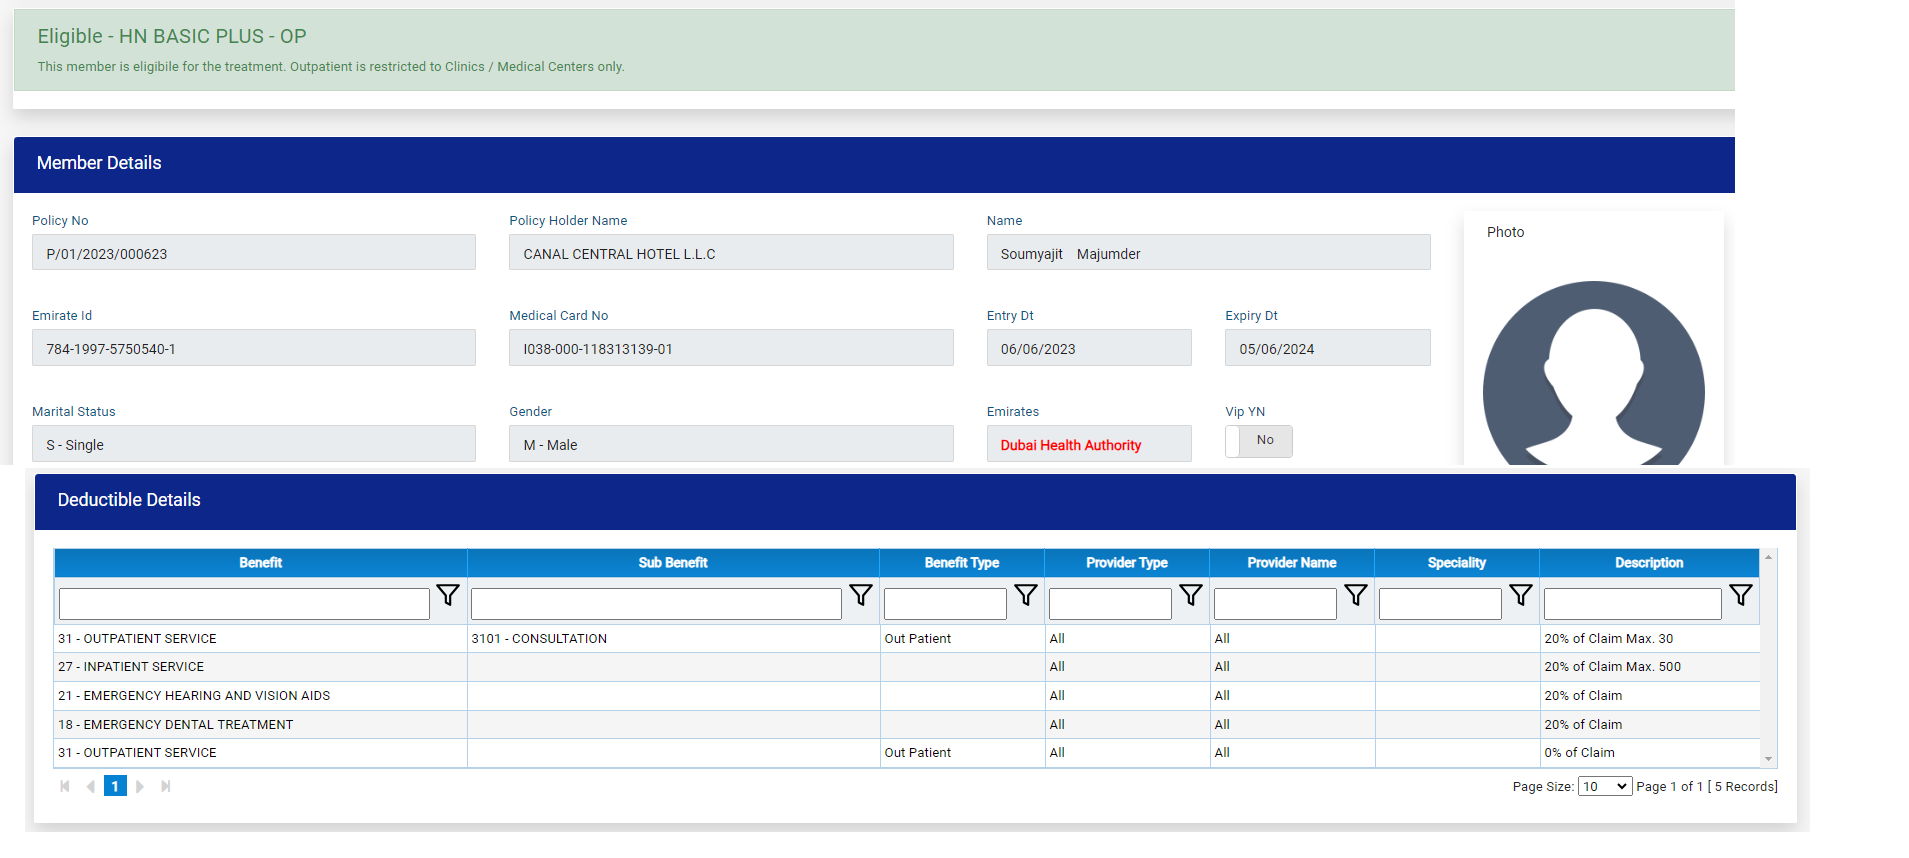
Task: Open the Benefit Type filter icon
Action: point(1025,595)
